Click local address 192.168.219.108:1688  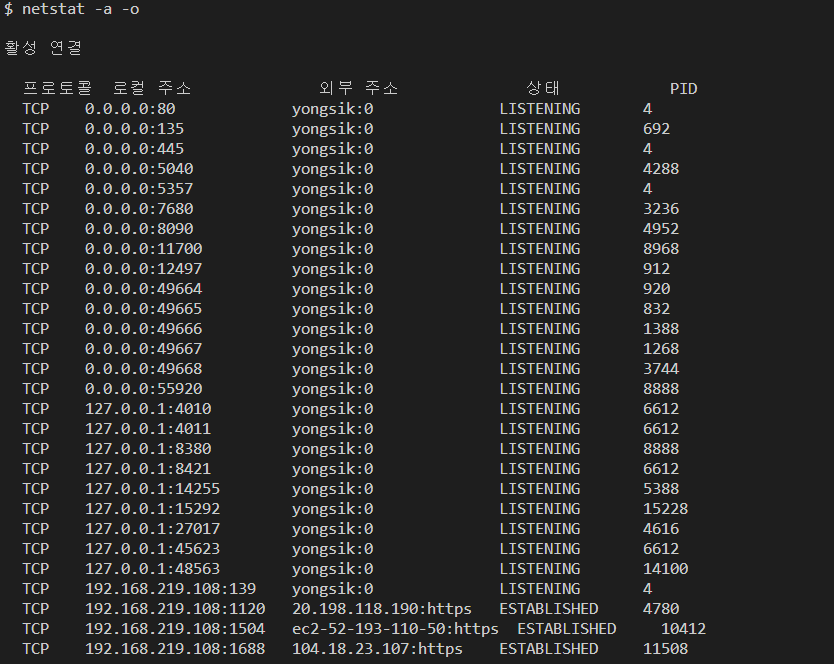coord(175,649)
